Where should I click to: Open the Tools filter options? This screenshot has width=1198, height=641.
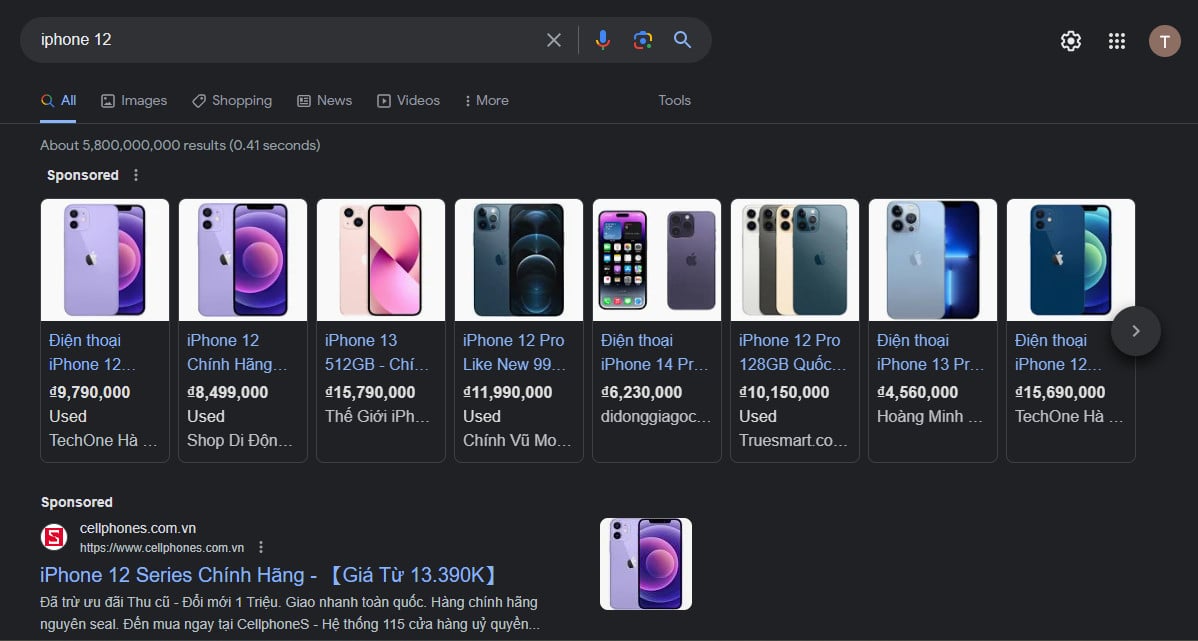coord(675,101)
